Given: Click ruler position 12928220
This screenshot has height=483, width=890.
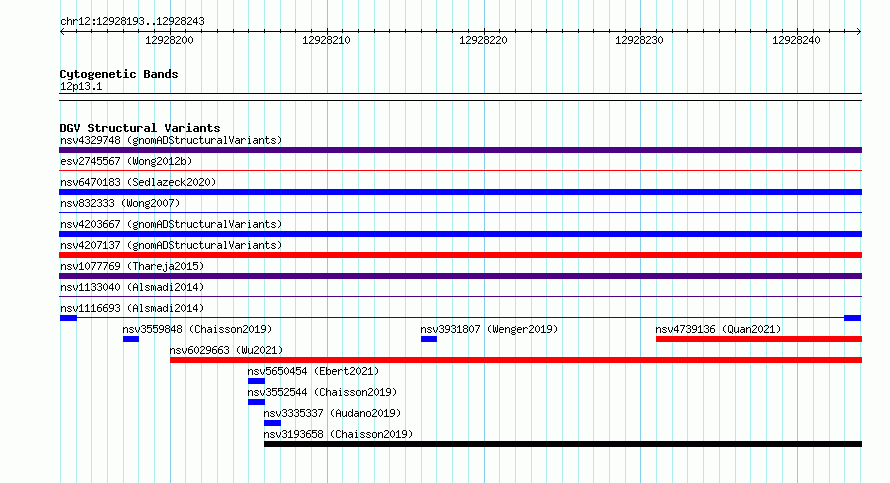Looking at the screenshot, I should [x=483, y=40].
